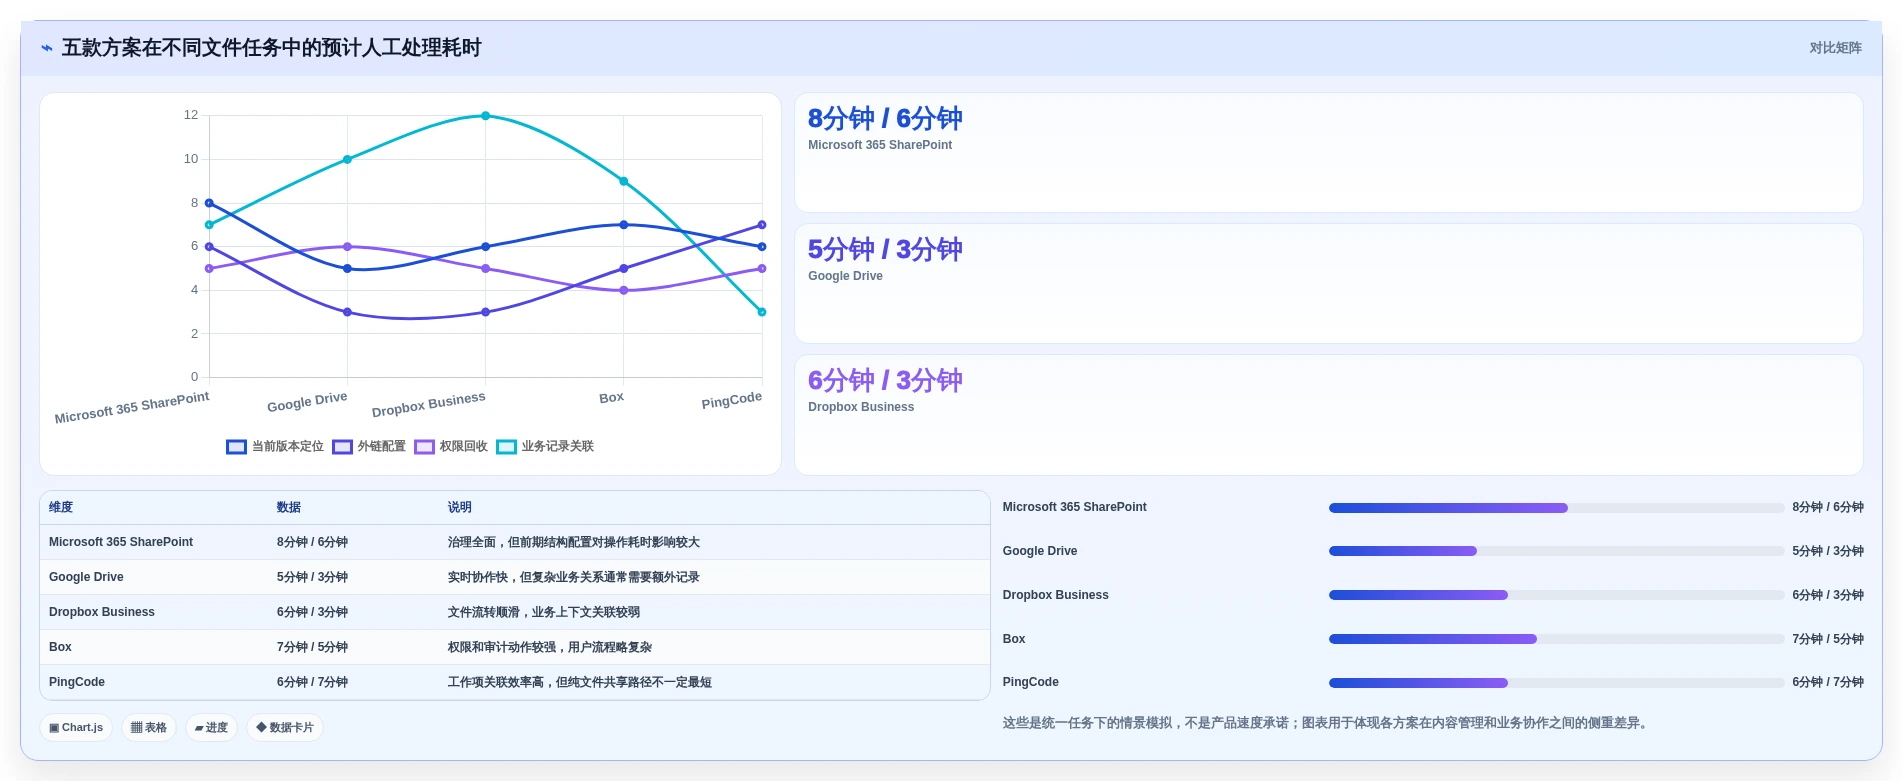Click the blue logo icon beside the title
Image resolution: width=1903 pixels, height=781 pixels.
click(47, 48)
